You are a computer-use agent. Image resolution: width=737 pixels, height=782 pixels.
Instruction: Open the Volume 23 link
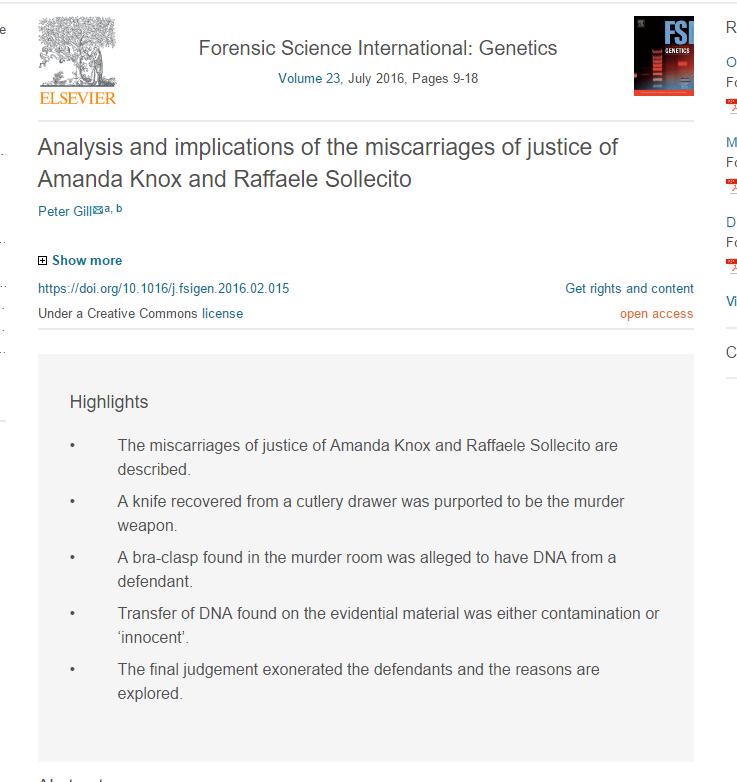(x=309, y=78)
